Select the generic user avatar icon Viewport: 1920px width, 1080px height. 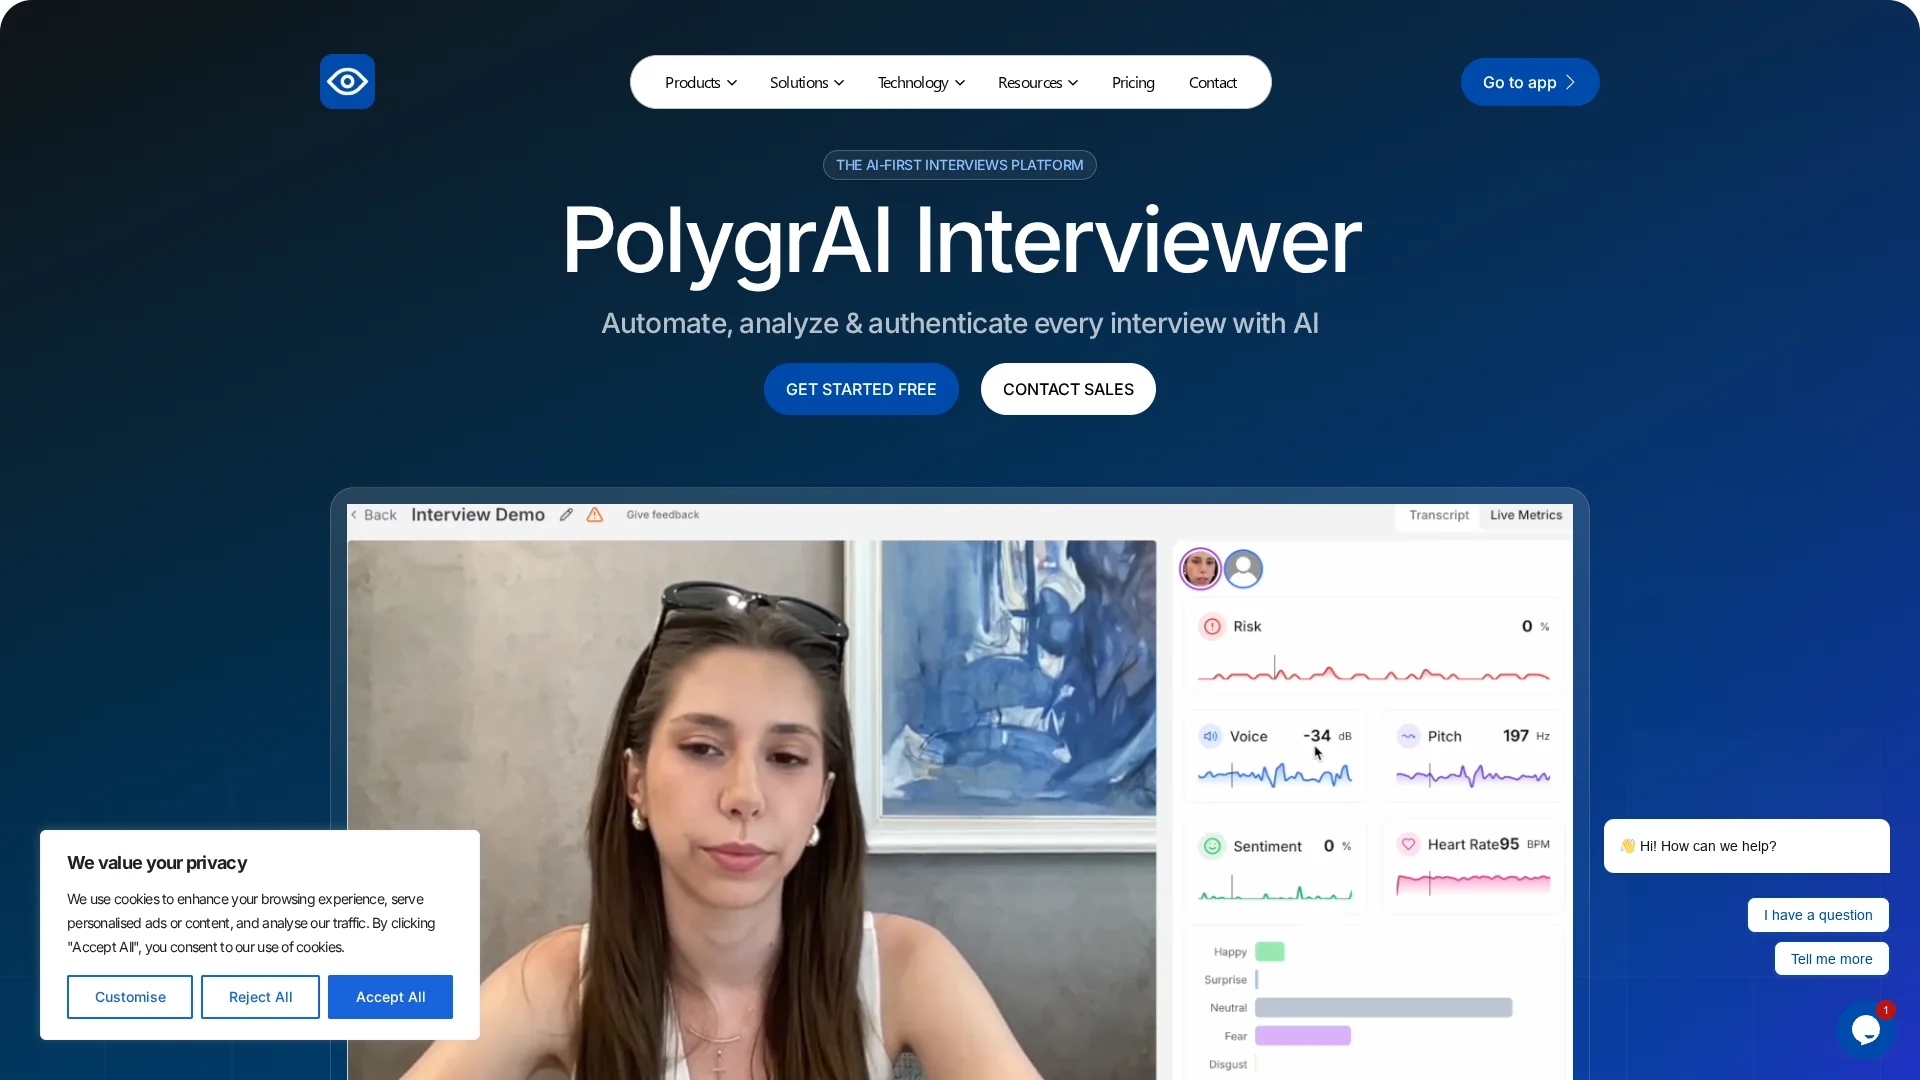(1243, 569)
